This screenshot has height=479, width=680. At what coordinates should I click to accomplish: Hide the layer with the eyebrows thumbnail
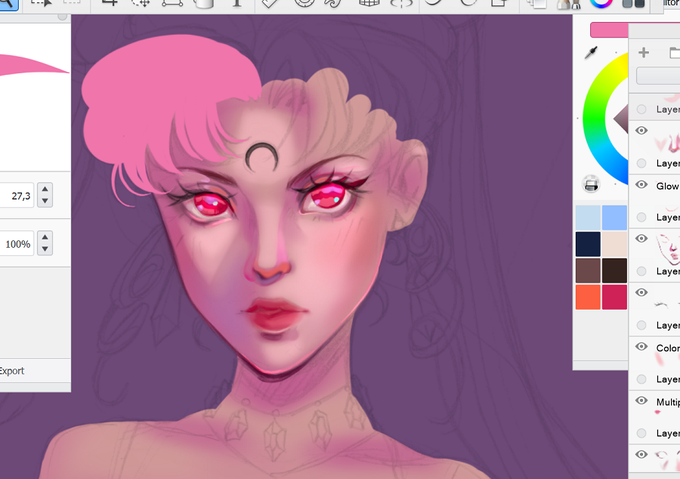[x=641, y=292]
